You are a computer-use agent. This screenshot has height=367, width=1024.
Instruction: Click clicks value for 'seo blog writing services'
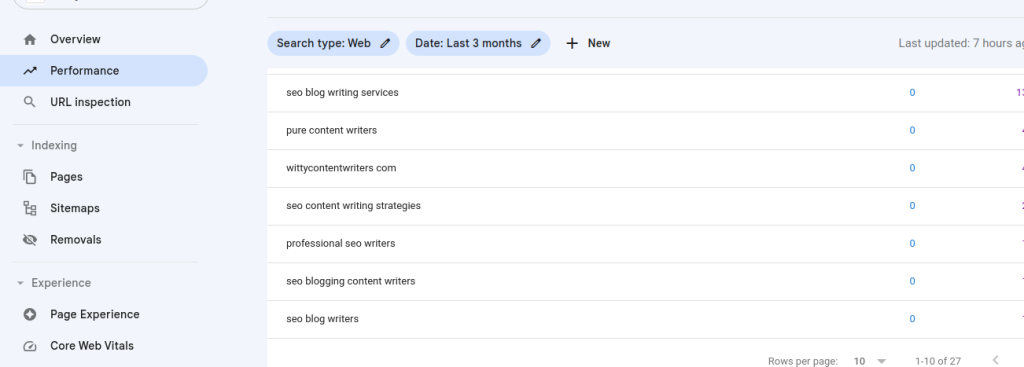pos(912,93)
